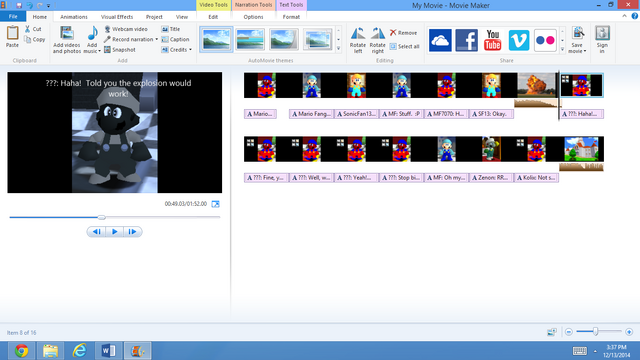The image size is (640, 360).
Task: Click the Save movie icon
Action: click(x=578, y=33)
